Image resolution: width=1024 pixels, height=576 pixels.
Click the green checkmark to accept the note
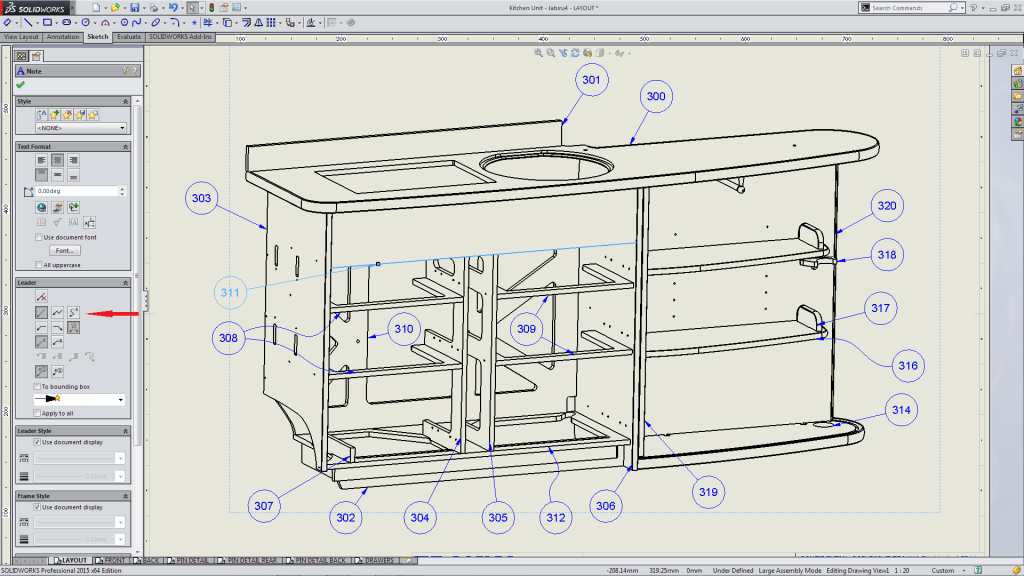pos(20,85)
